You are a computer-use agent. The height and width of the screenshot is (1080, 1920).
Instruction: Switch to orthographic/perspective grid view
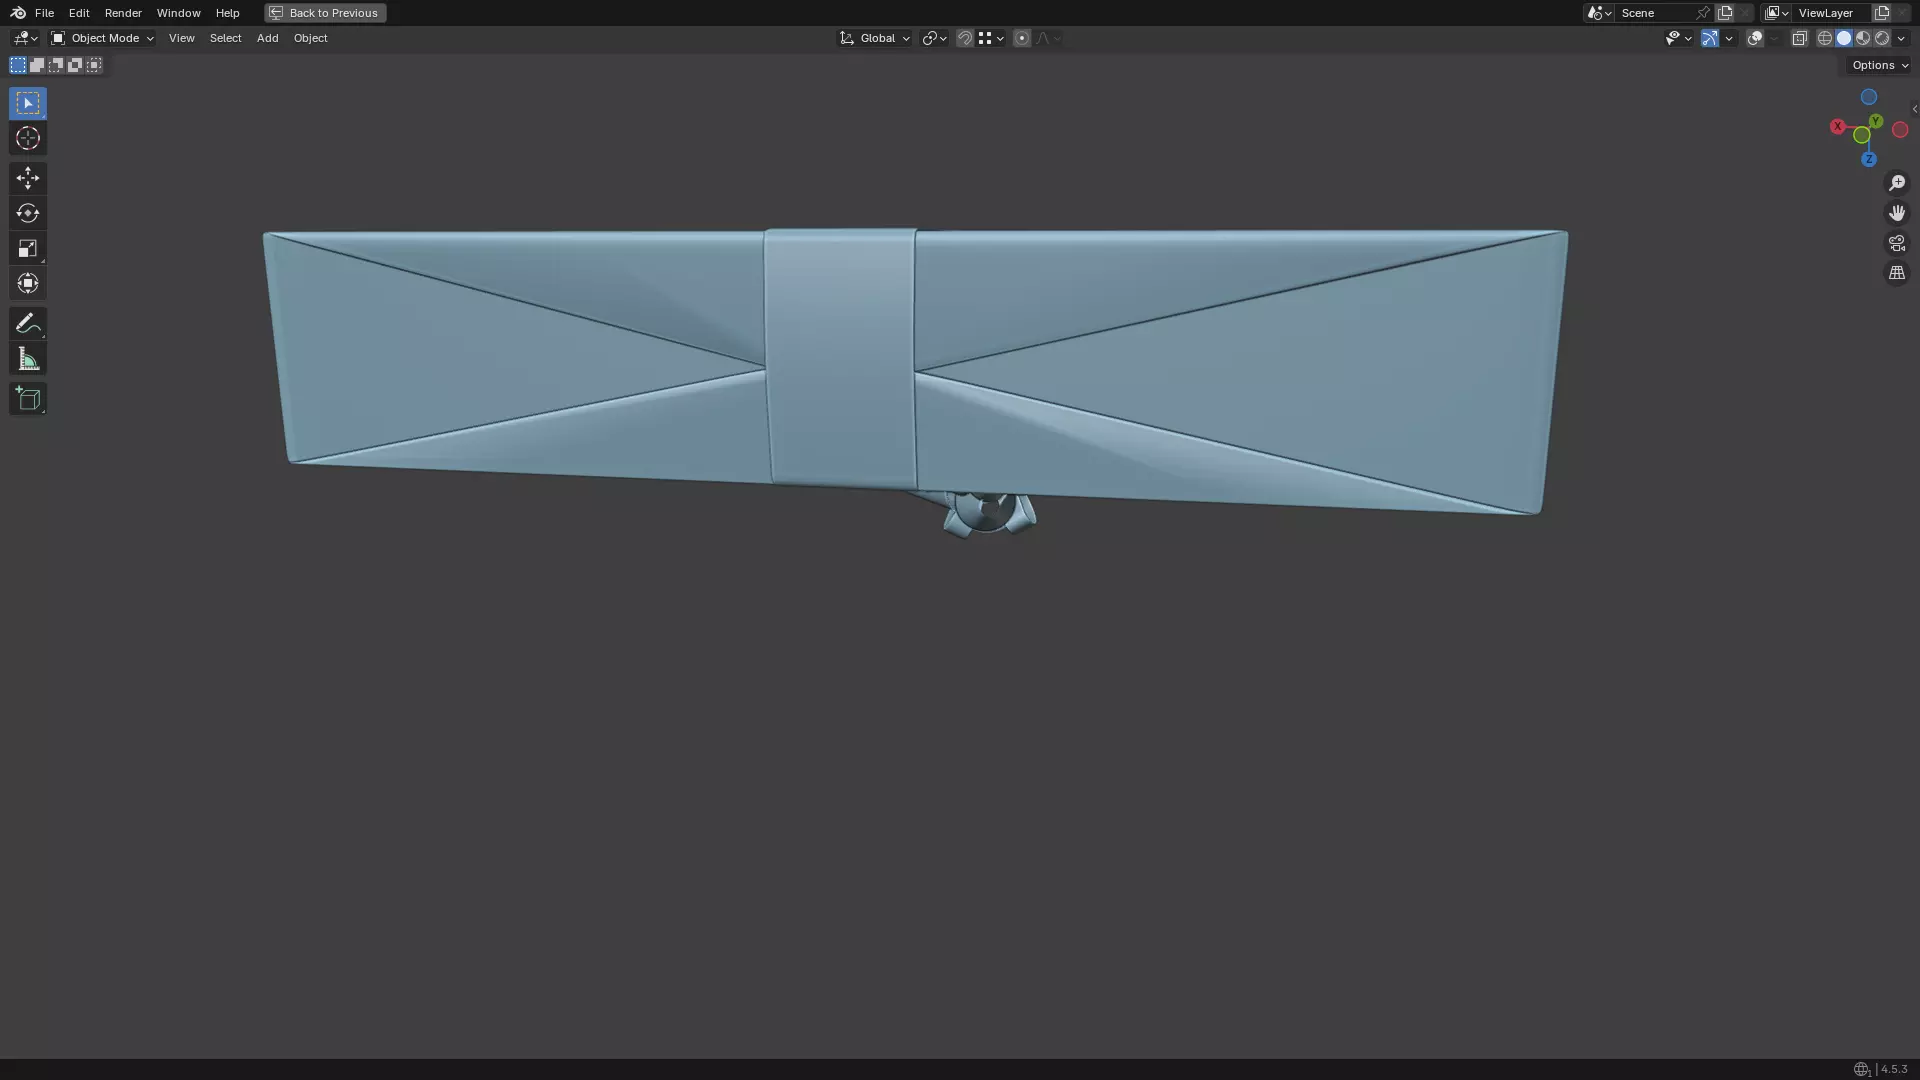(1897, 273)
